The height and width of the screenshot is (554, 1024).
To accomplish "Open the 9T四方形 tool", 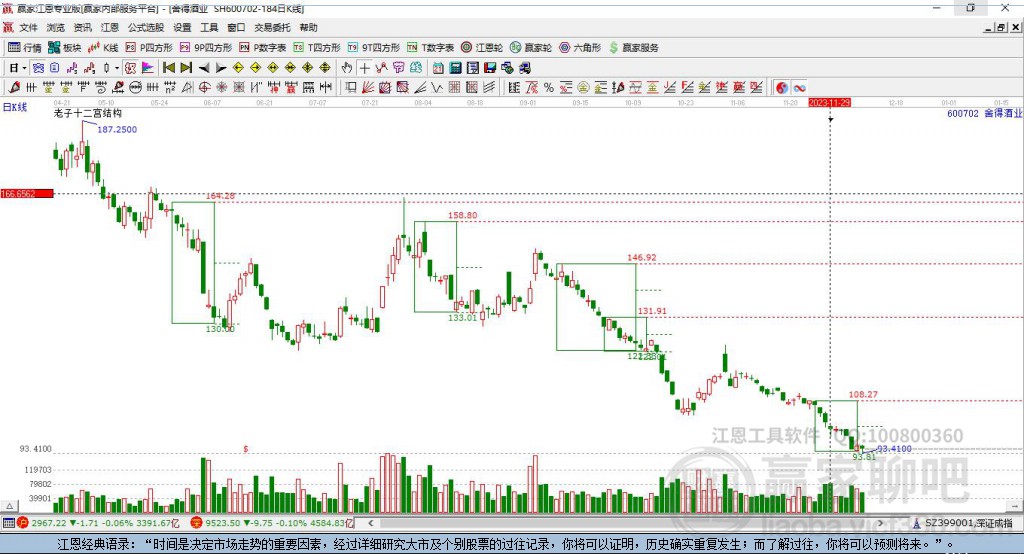I will 374,48.
